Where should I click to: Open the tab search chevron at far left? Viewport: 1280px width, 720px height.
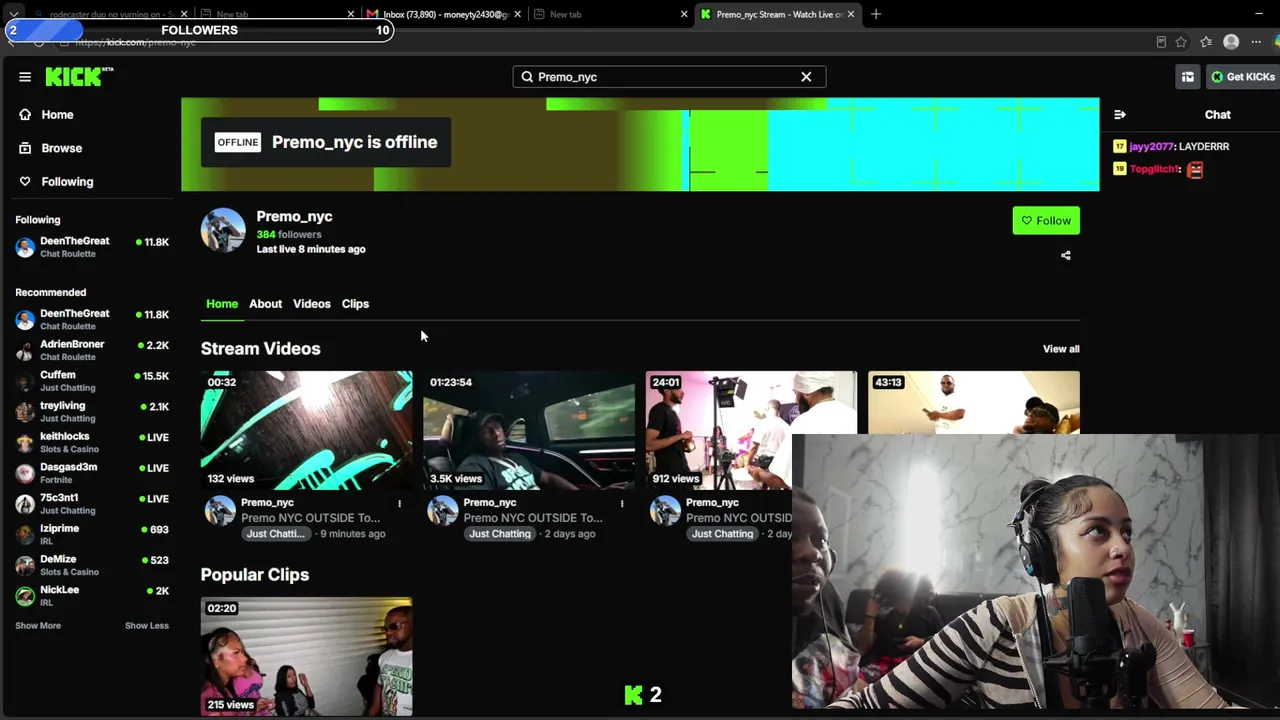pyautogui.click(x=14, y=14)
